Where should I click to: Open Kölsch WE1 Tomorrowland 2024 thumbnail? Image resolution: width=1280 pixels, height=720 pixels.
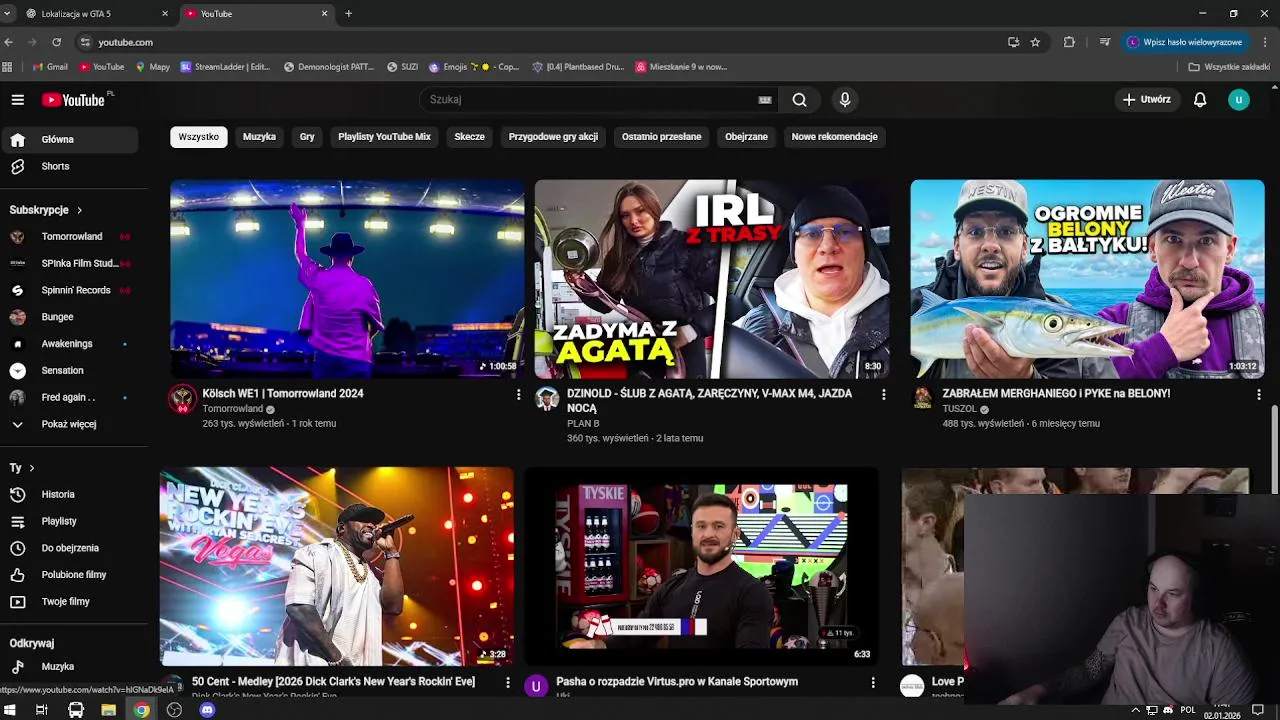pyautogui.click(x=347, y=279)
